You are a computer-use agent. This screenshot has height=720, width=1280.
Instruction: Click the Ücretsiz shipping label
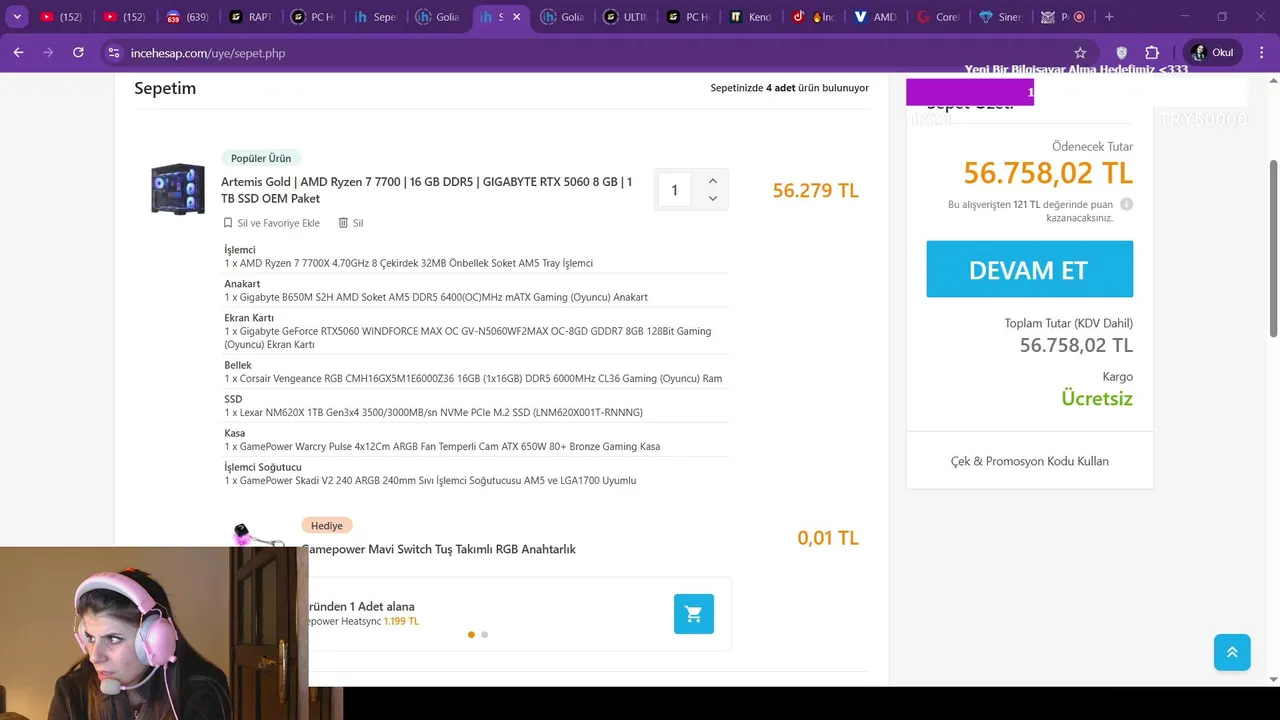(1097, 398)
